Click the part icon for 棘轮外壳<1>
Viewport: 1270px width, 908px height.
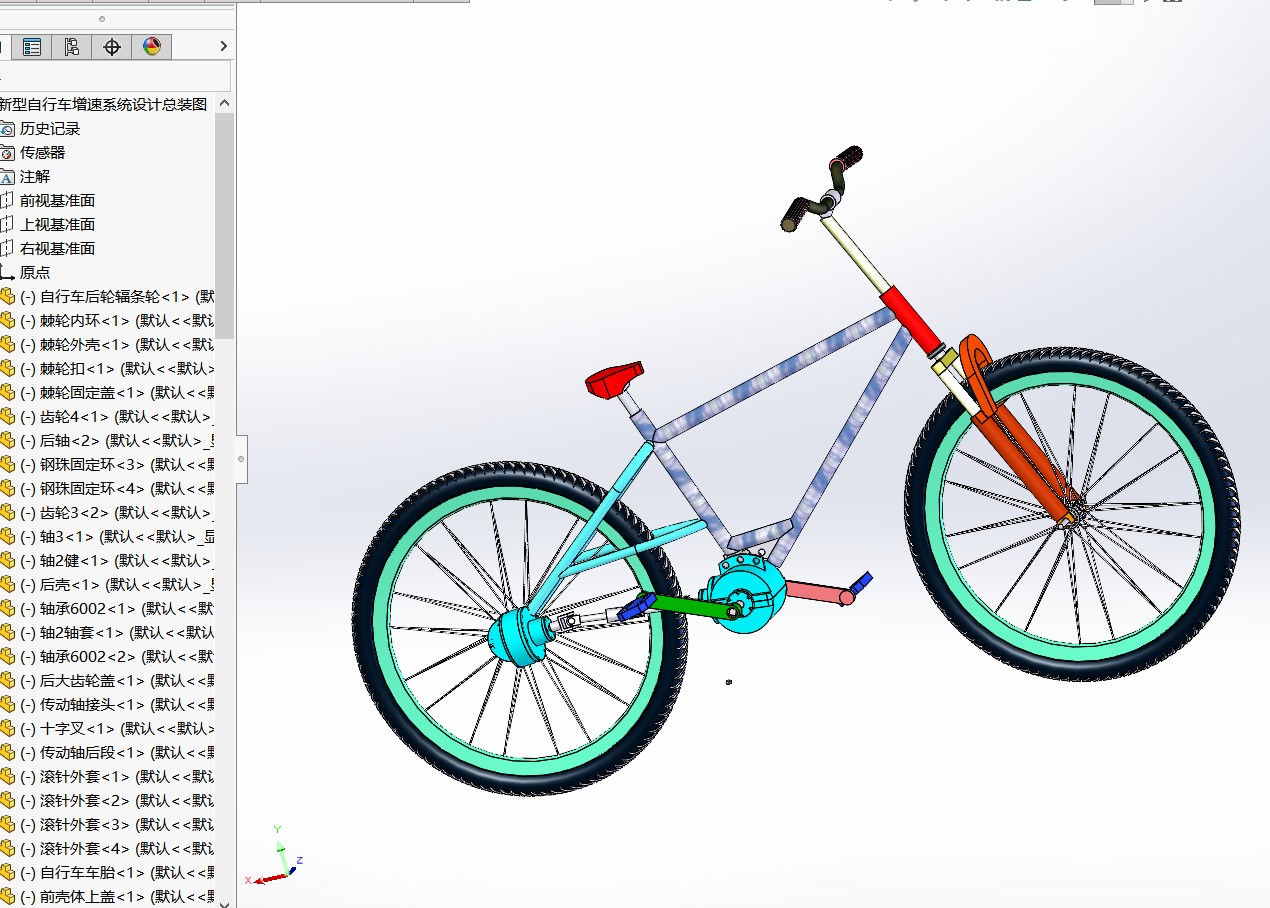7,345
